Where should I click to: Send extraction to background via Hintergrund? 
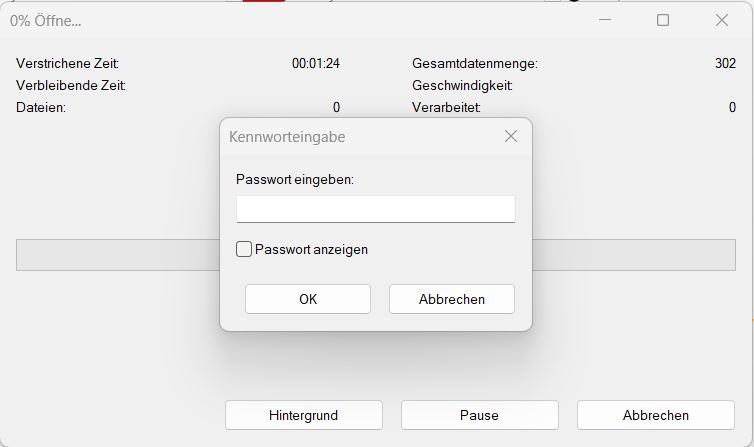[x=303, y=415]
